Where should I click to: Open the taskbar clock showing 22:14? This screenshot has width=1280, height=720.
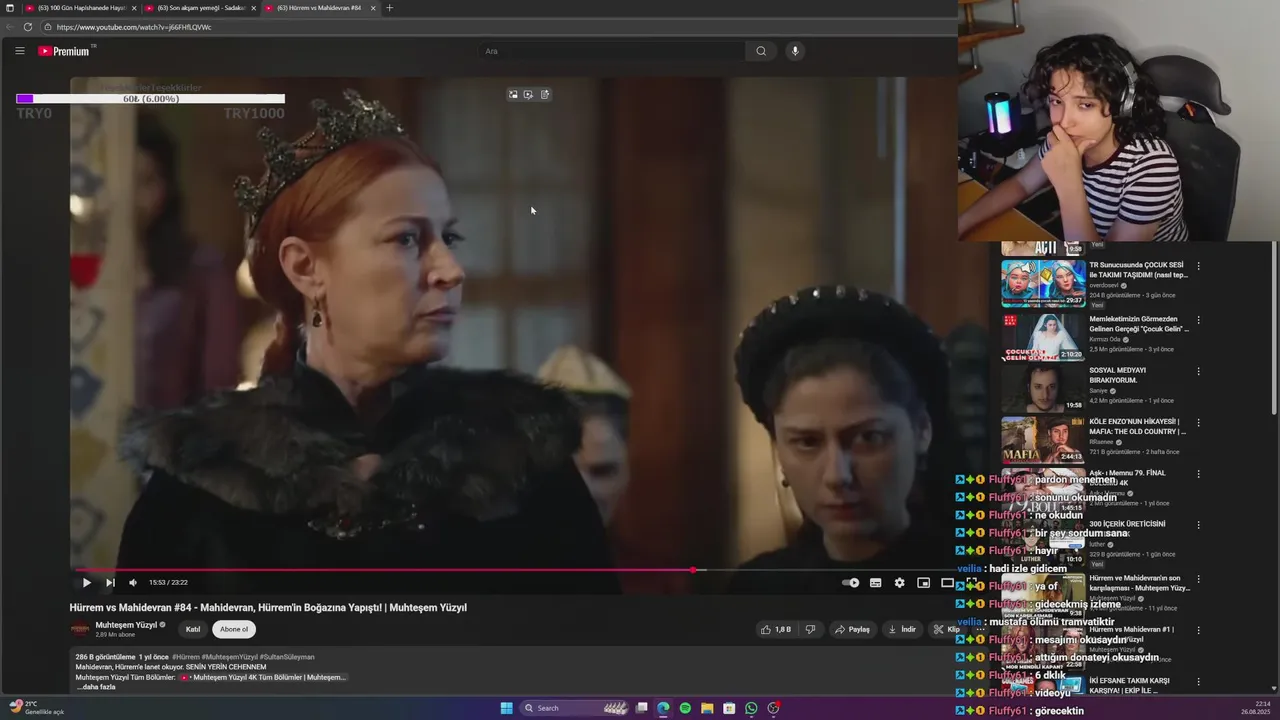click(1255, 708)
